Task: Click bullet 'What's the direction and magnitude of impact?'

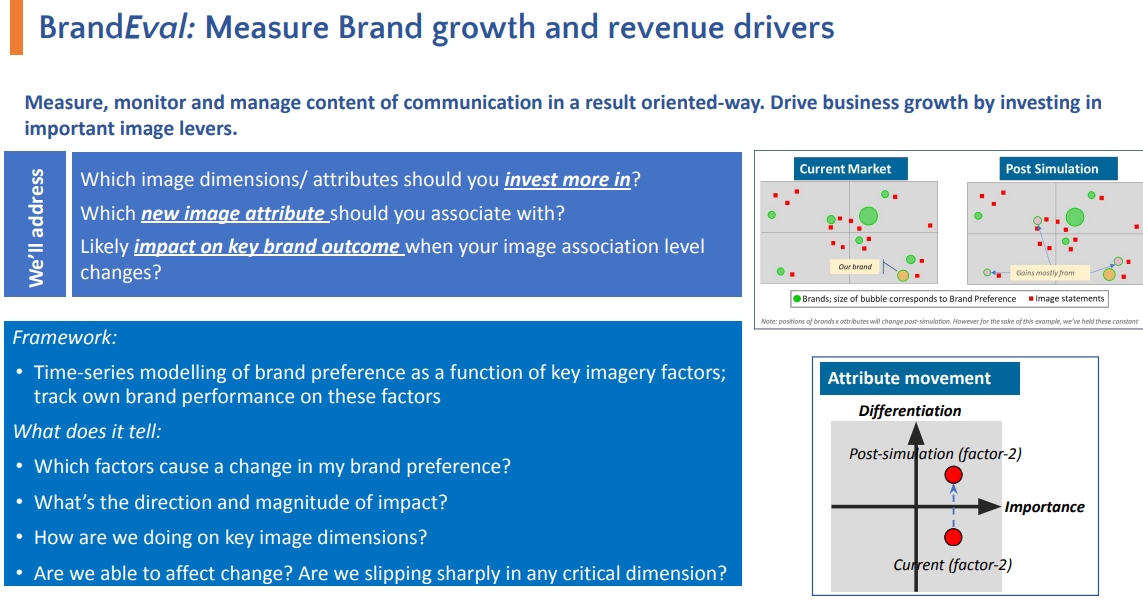Action: pos(241,503)
